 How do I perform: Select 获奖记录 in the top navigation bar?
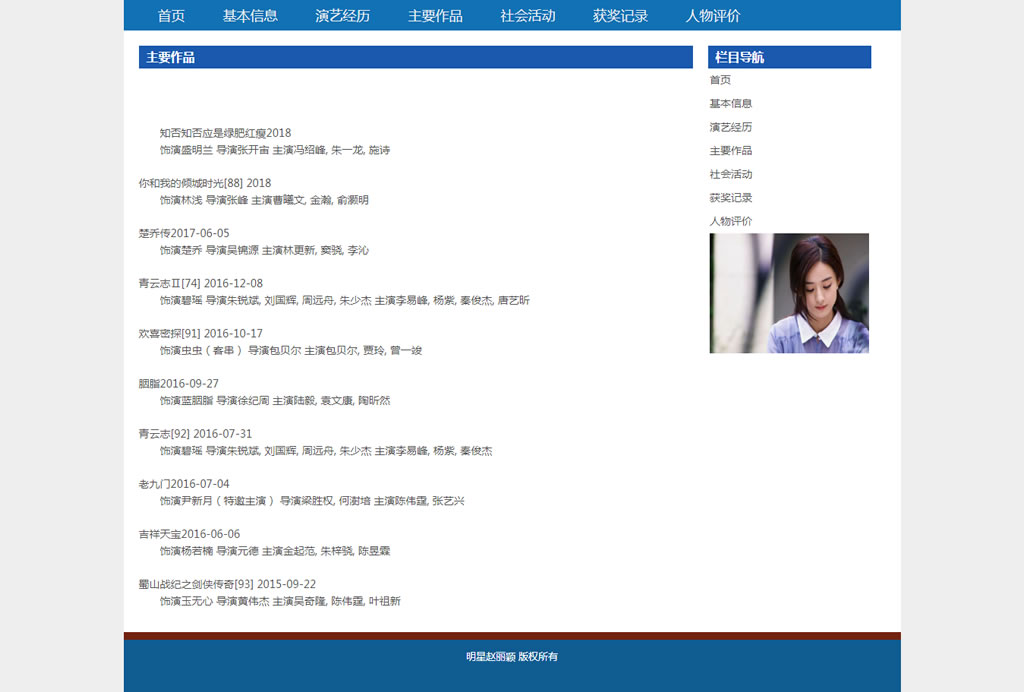click(x=620, y=16)
